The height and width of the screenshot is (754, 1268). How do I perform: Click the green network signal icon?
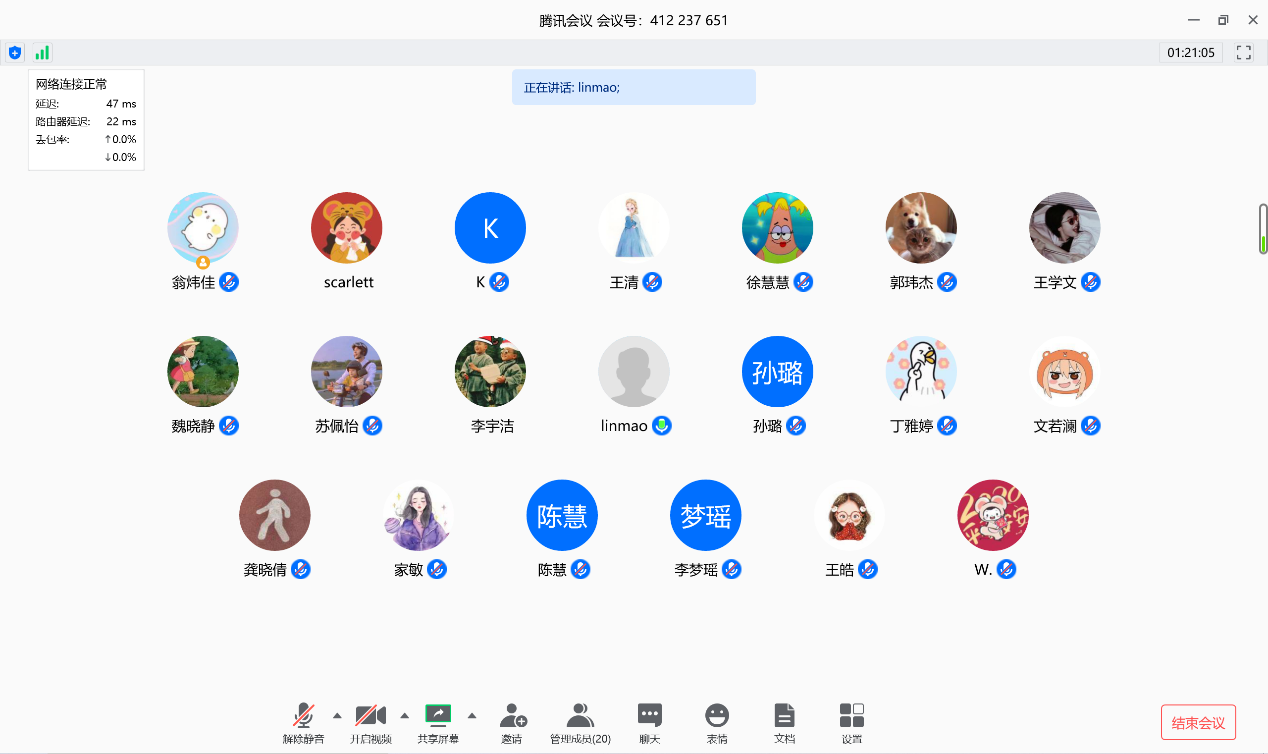tap(42, 53)
